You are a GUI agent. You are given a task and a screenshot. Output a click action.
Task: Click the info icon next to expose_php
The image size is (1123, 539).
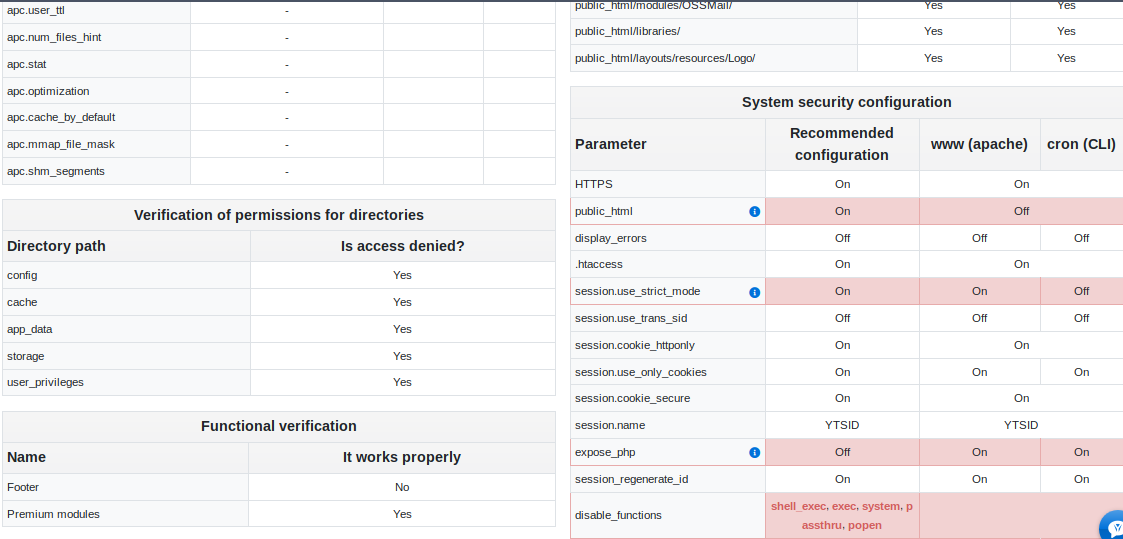(754, 453)
